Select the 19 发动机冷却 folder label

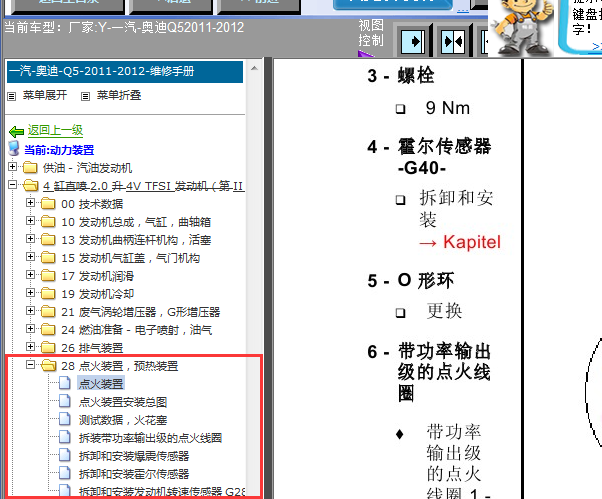(98, 294)
